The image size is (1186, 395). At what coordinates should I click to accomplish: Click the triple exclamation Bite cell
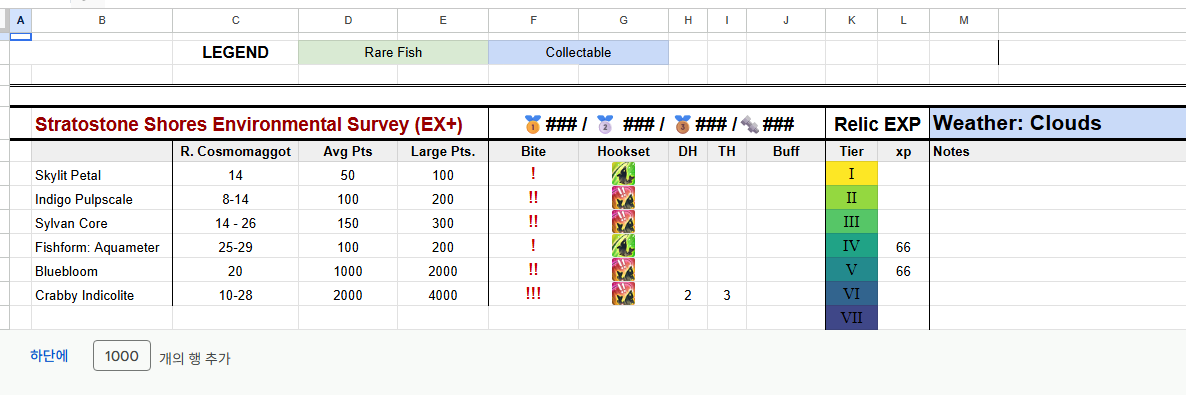point(533,295)
